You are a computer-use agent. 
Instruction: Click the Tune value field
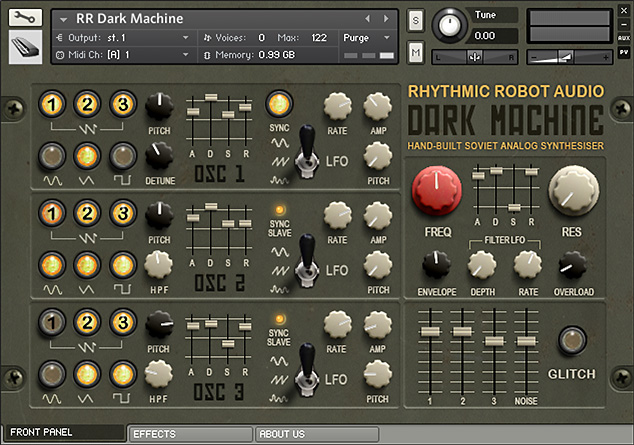[495, 36]
